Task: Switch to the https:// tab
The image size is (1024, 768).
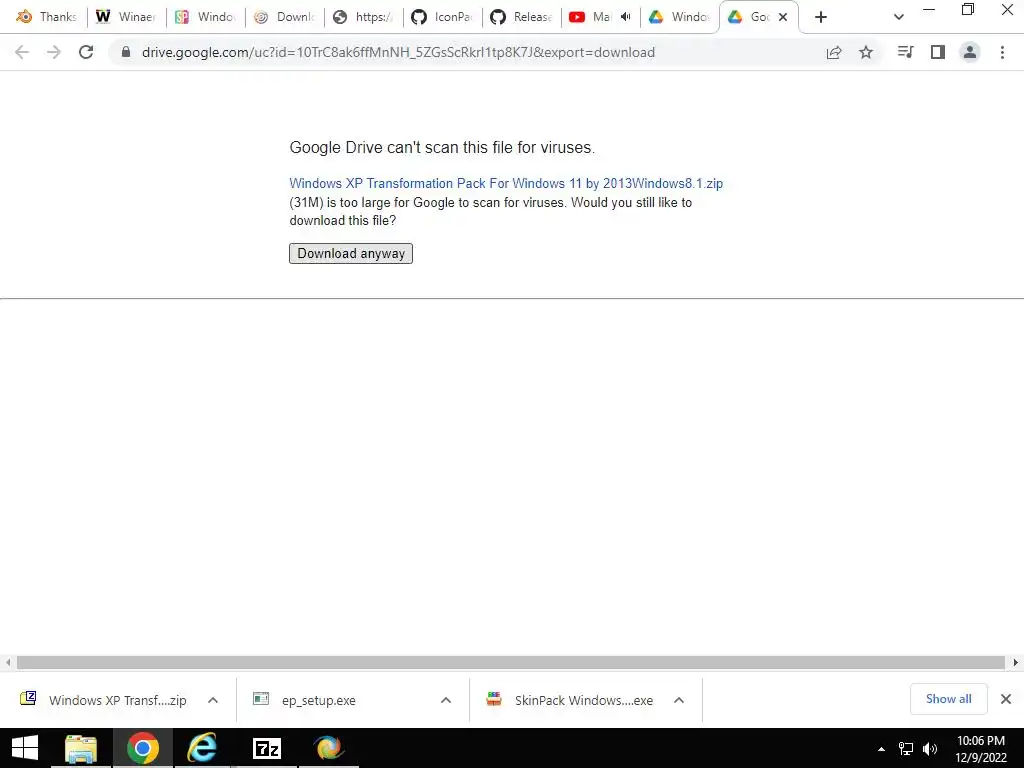Action: click(x=363, y=17)
